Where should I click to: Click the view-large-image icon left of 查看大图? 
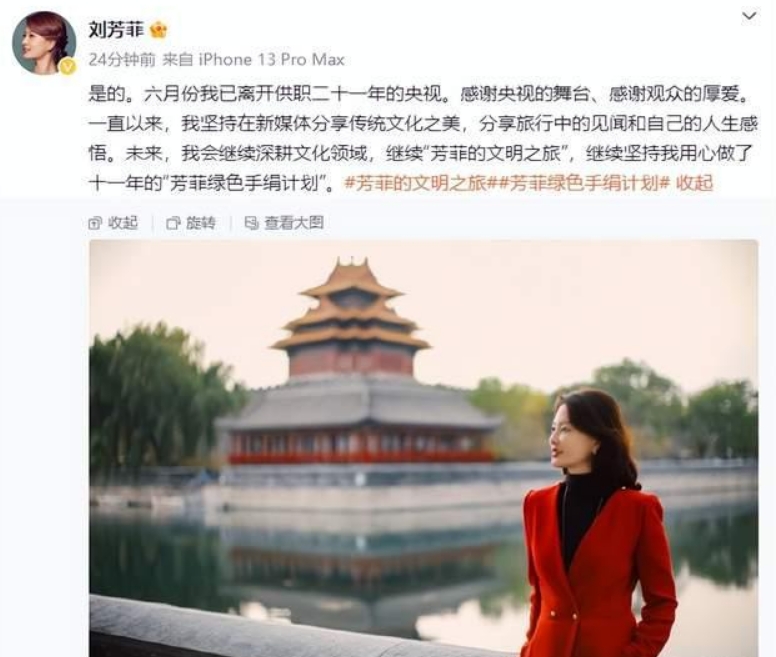pyautogui.click(x=251, y=223)
